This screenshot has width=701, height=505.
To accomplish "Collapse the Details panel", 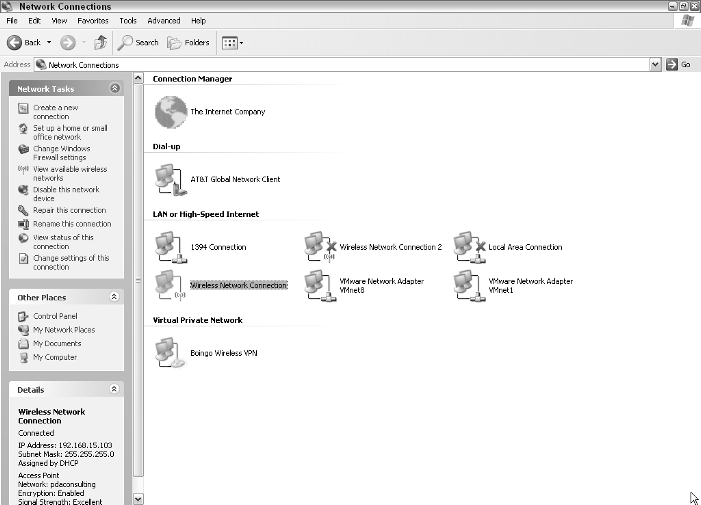I will pos(114,389).
